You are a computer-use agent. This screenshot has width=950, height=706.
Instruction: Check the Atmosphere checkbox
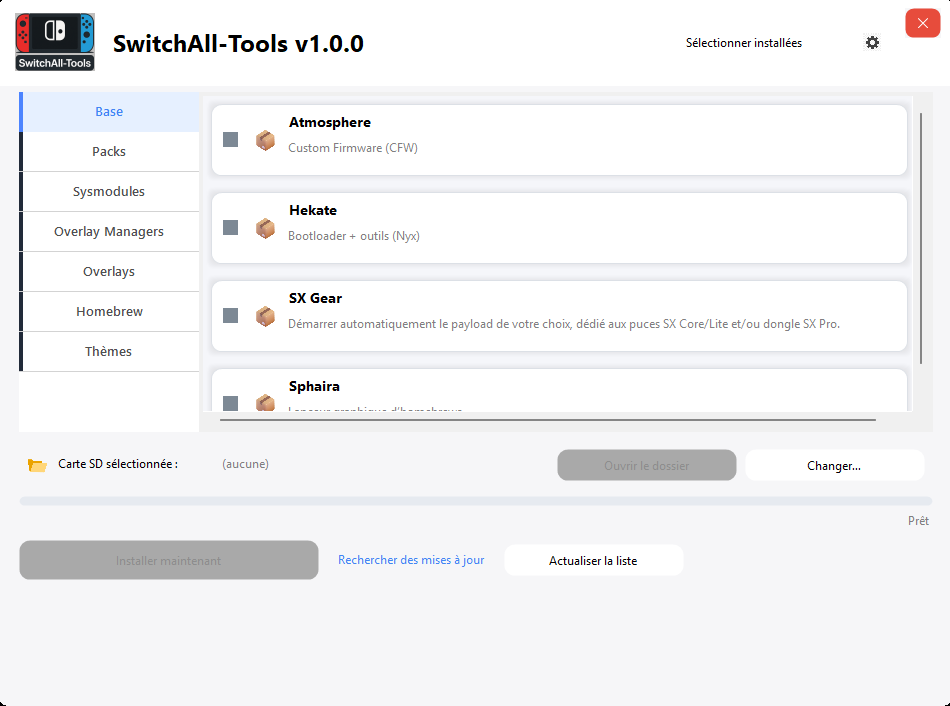tap(230, 140)
